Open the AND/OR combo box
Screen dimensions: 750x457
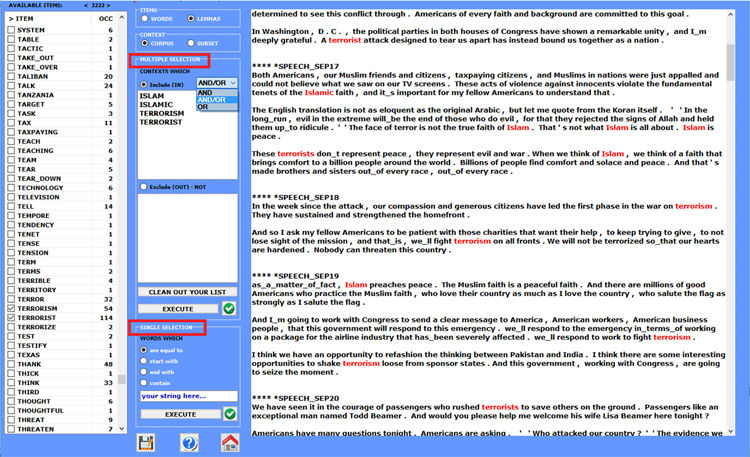click(217, 83)
